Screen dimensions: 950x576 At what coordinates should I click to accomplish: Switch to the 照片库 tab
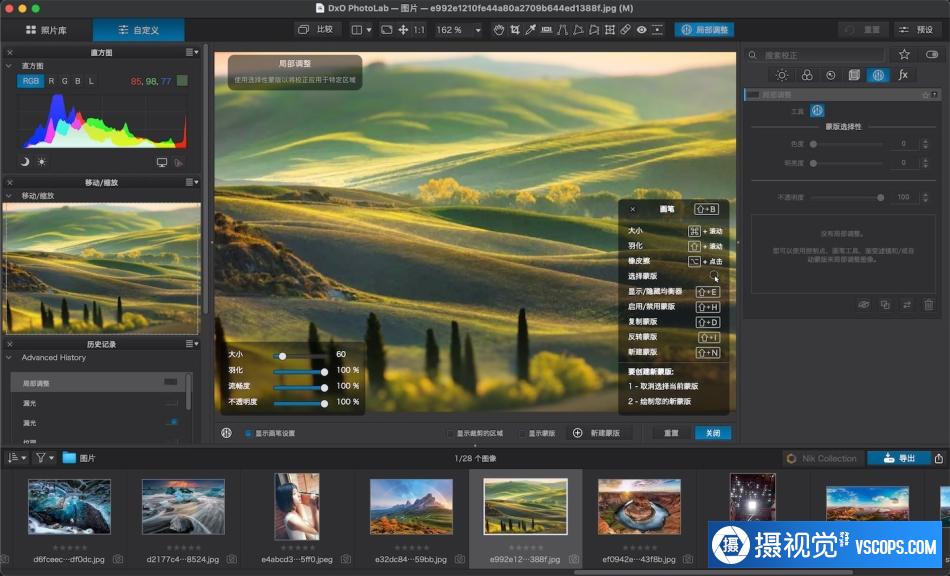pos(47,30)
